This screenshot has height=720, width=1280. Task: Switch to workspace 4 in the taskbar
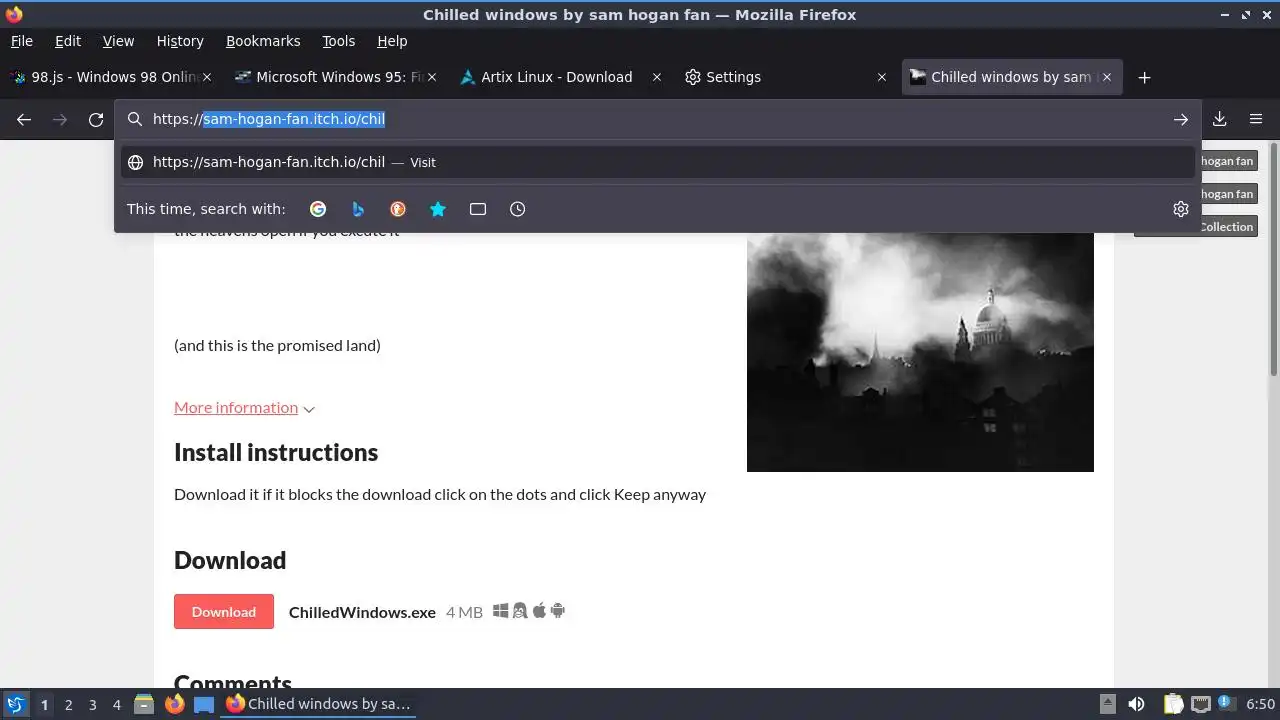pyautogui.click(x=116, y=704)
